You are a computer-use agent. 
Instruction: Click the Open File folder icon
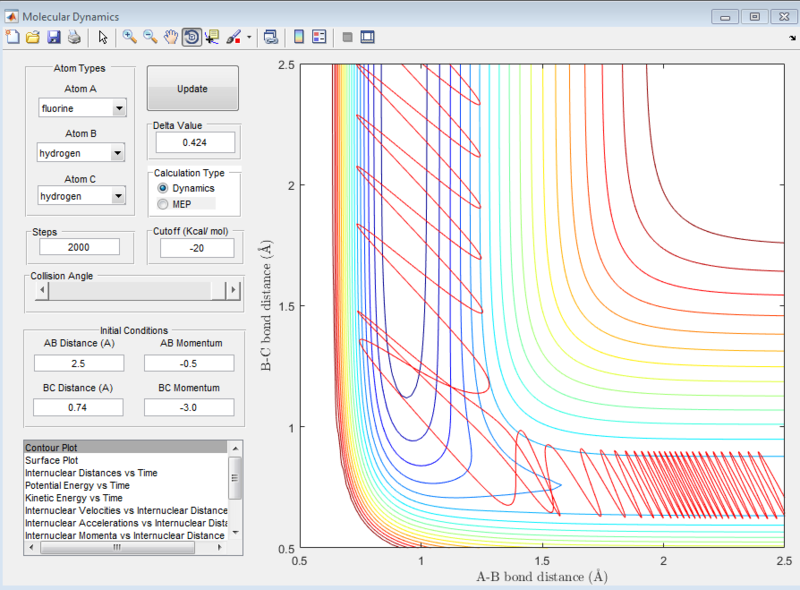[x=33, y=37]
